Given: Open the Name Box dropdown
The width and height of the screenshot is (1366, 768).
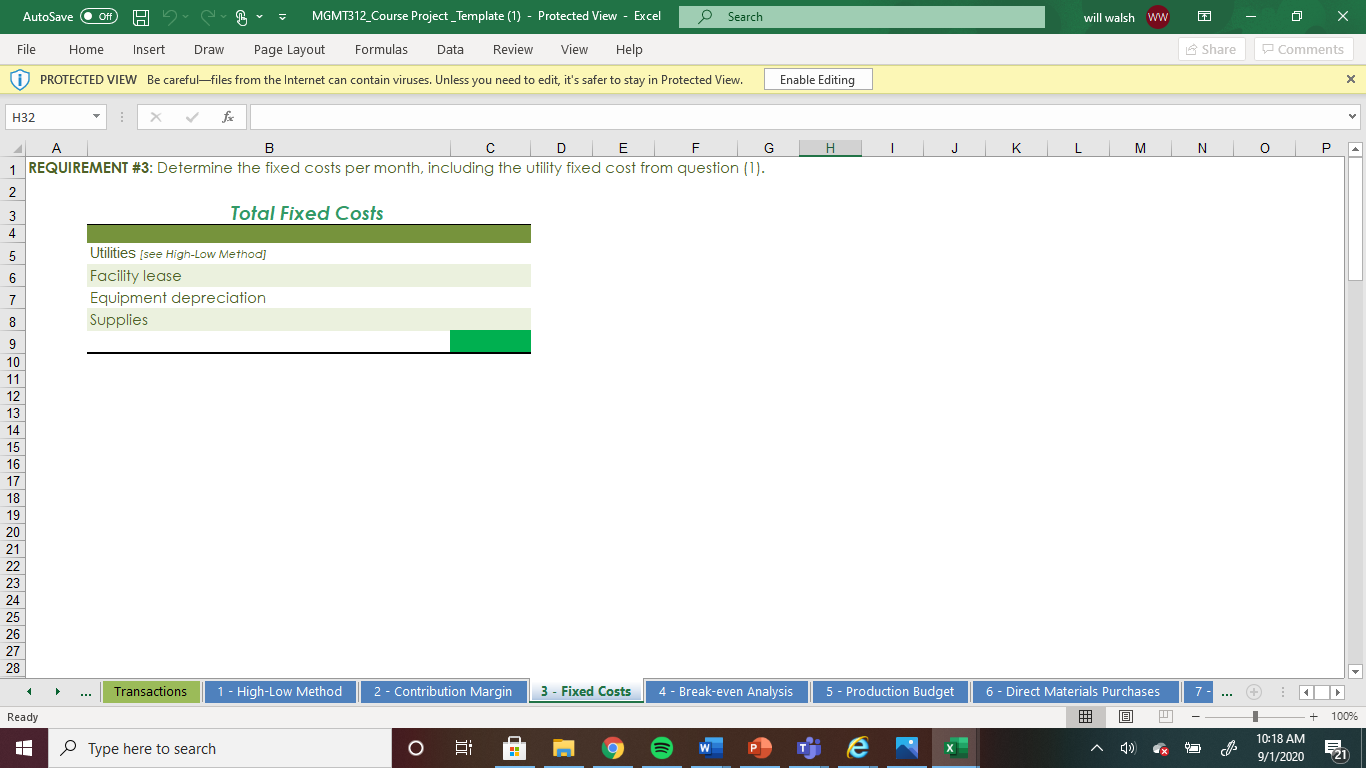Looking at the screenshot, I should click(96, 116).
